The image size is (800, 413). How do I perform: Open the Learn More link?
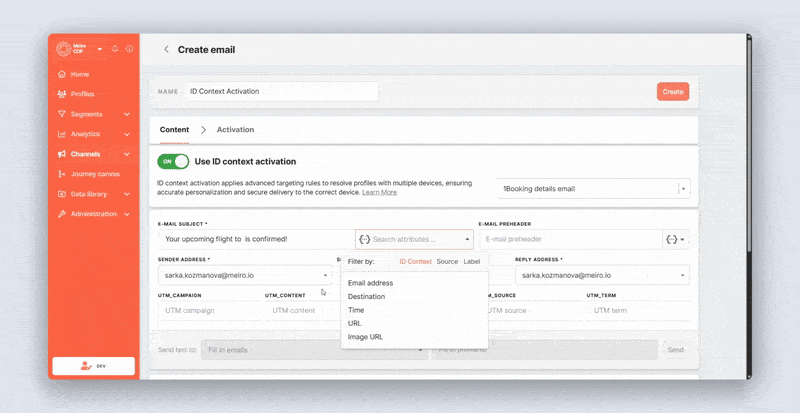(x=379, y=192)
